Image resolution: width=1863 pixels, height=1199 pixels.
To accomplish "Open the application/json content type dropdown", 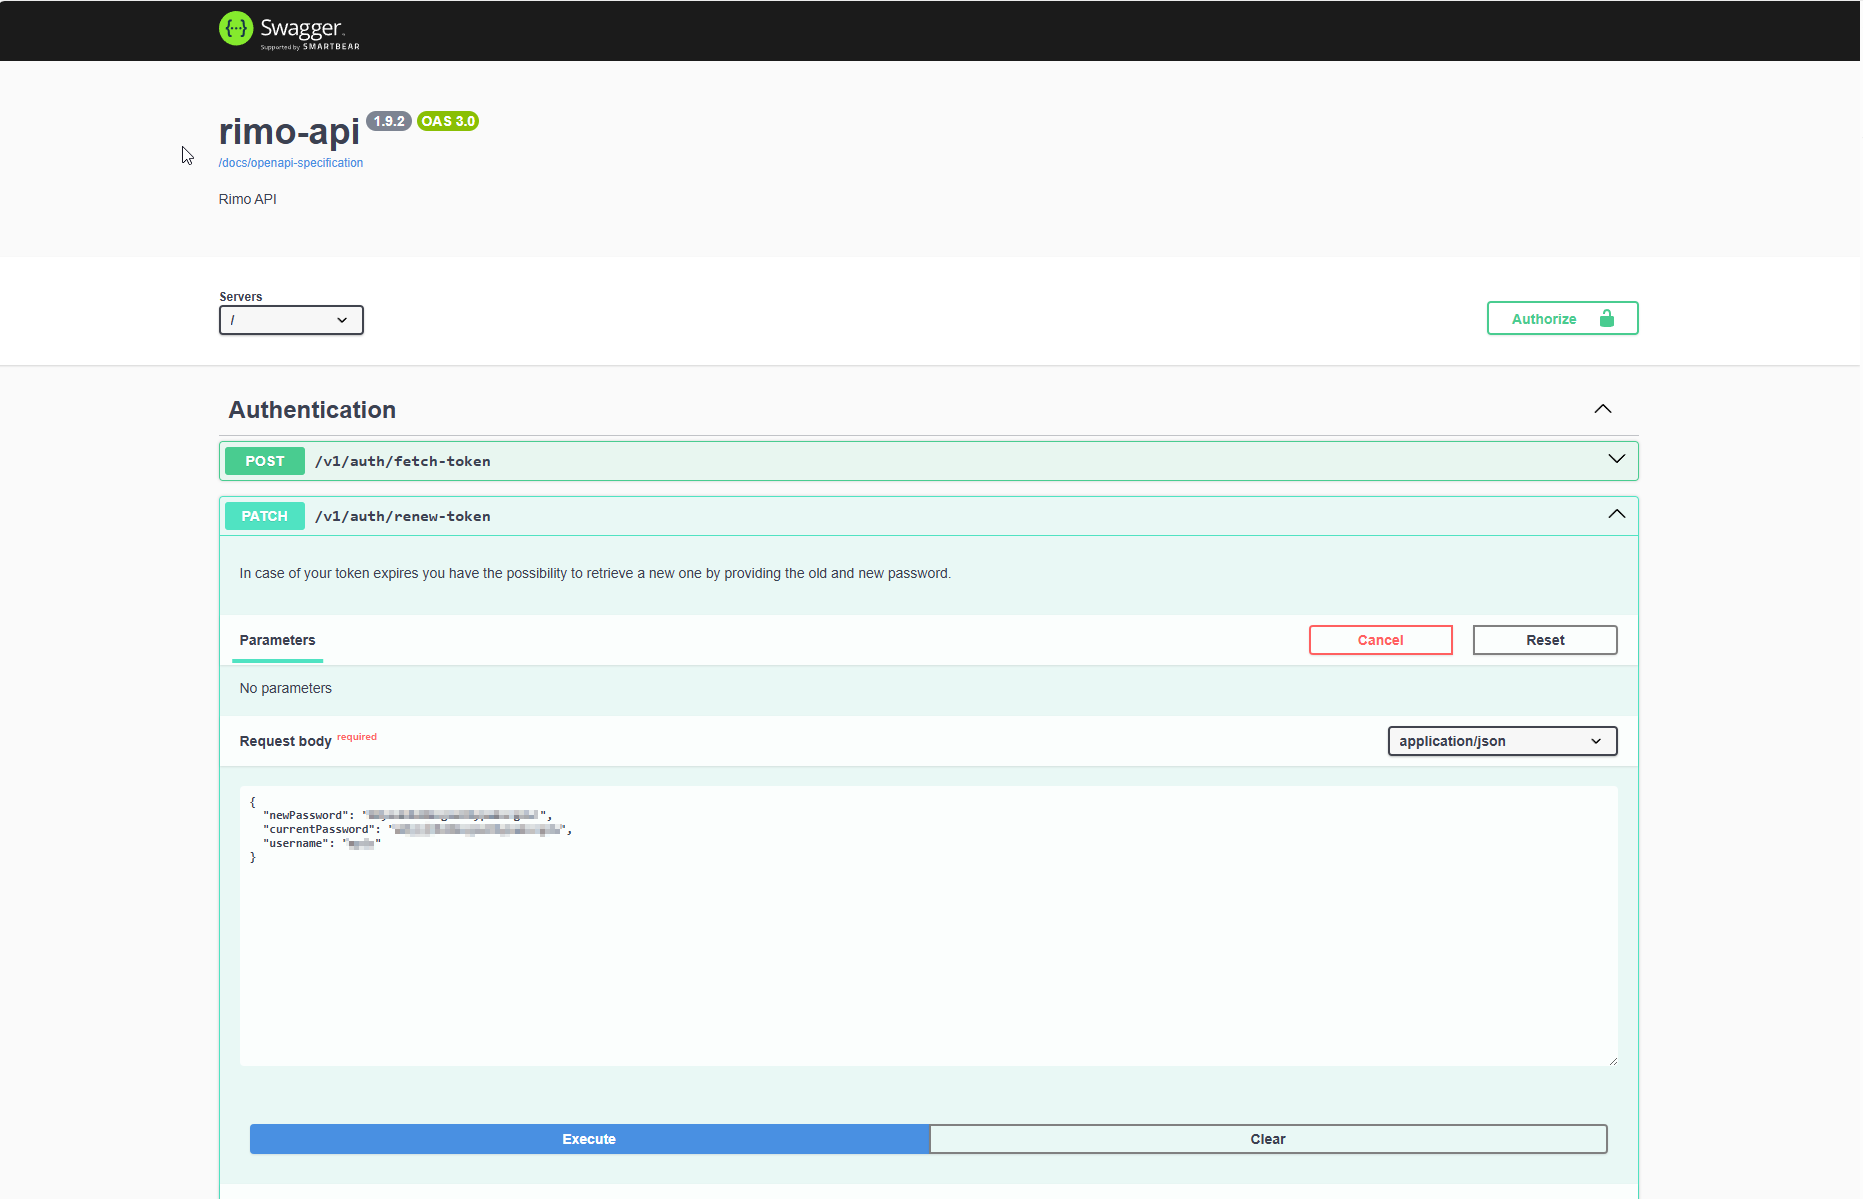I will [1502, 741].
